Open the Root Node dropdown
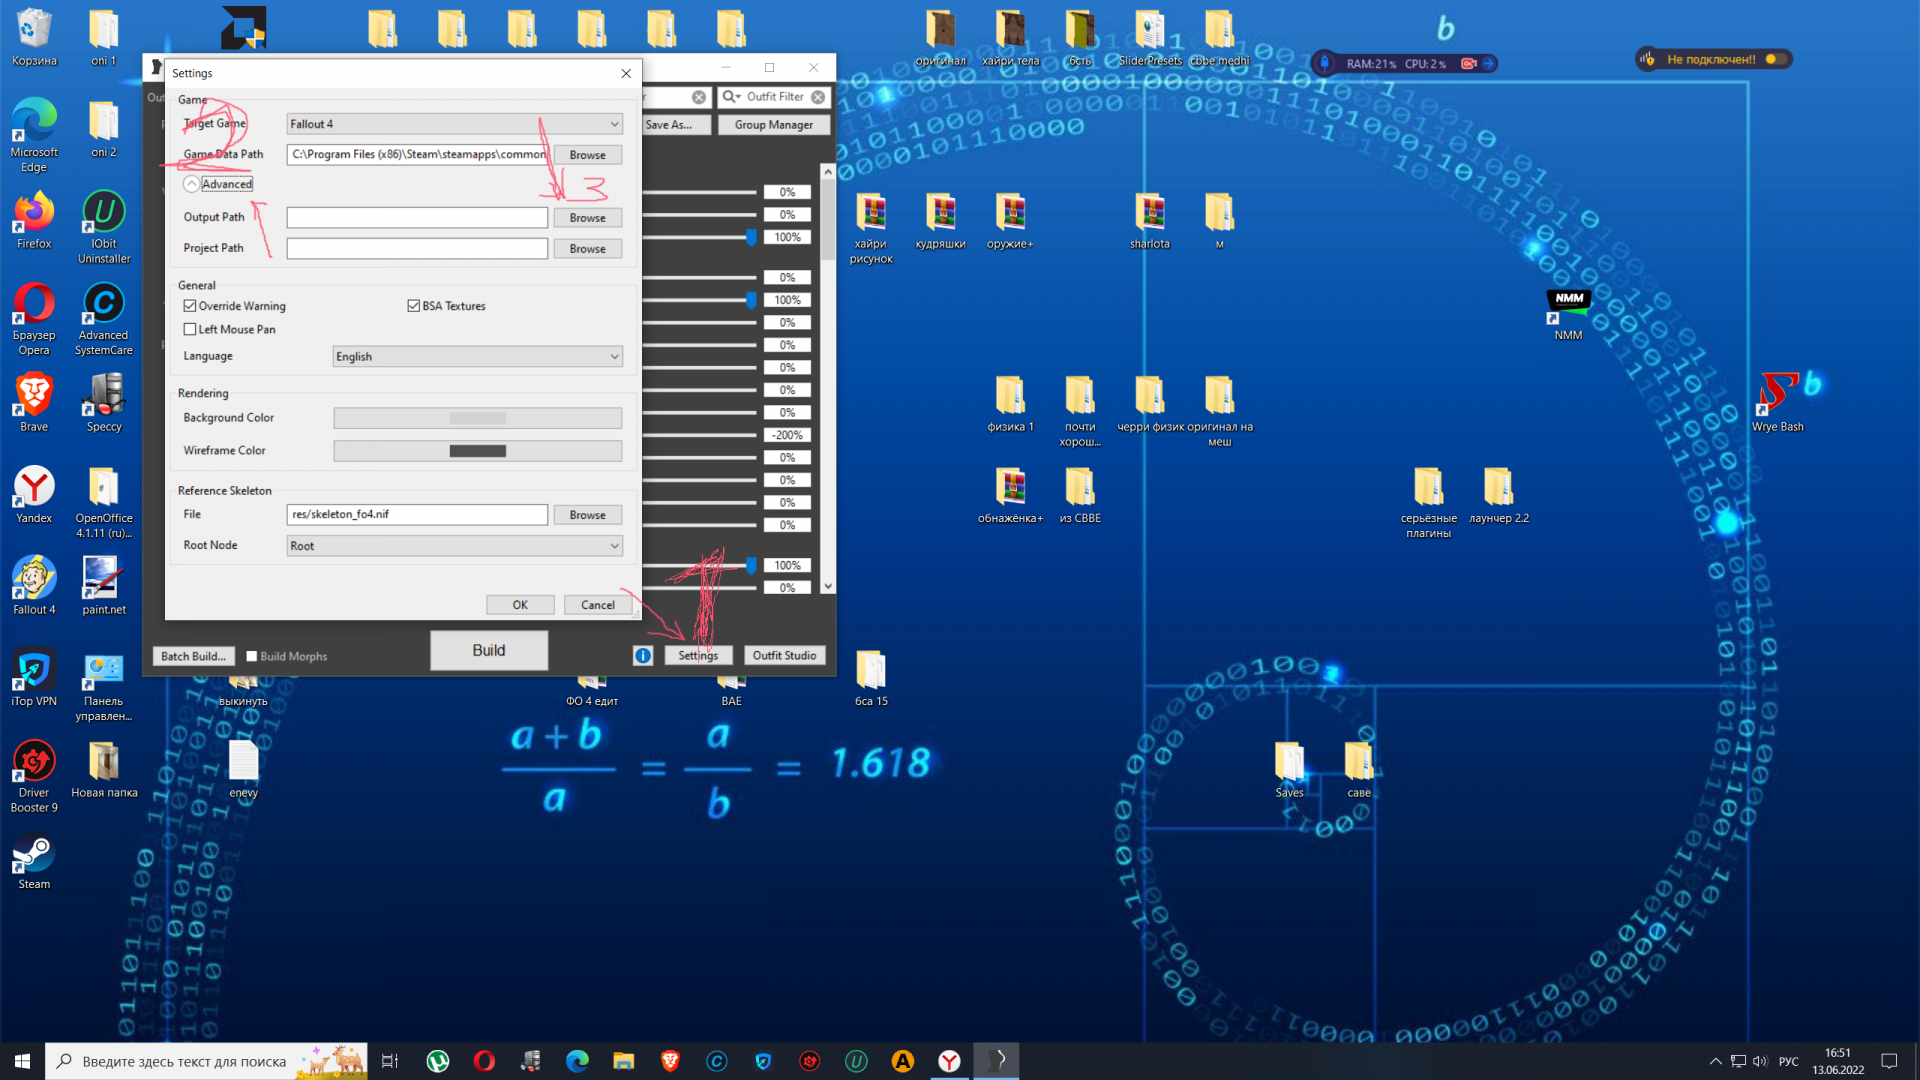 click(454, 546)
